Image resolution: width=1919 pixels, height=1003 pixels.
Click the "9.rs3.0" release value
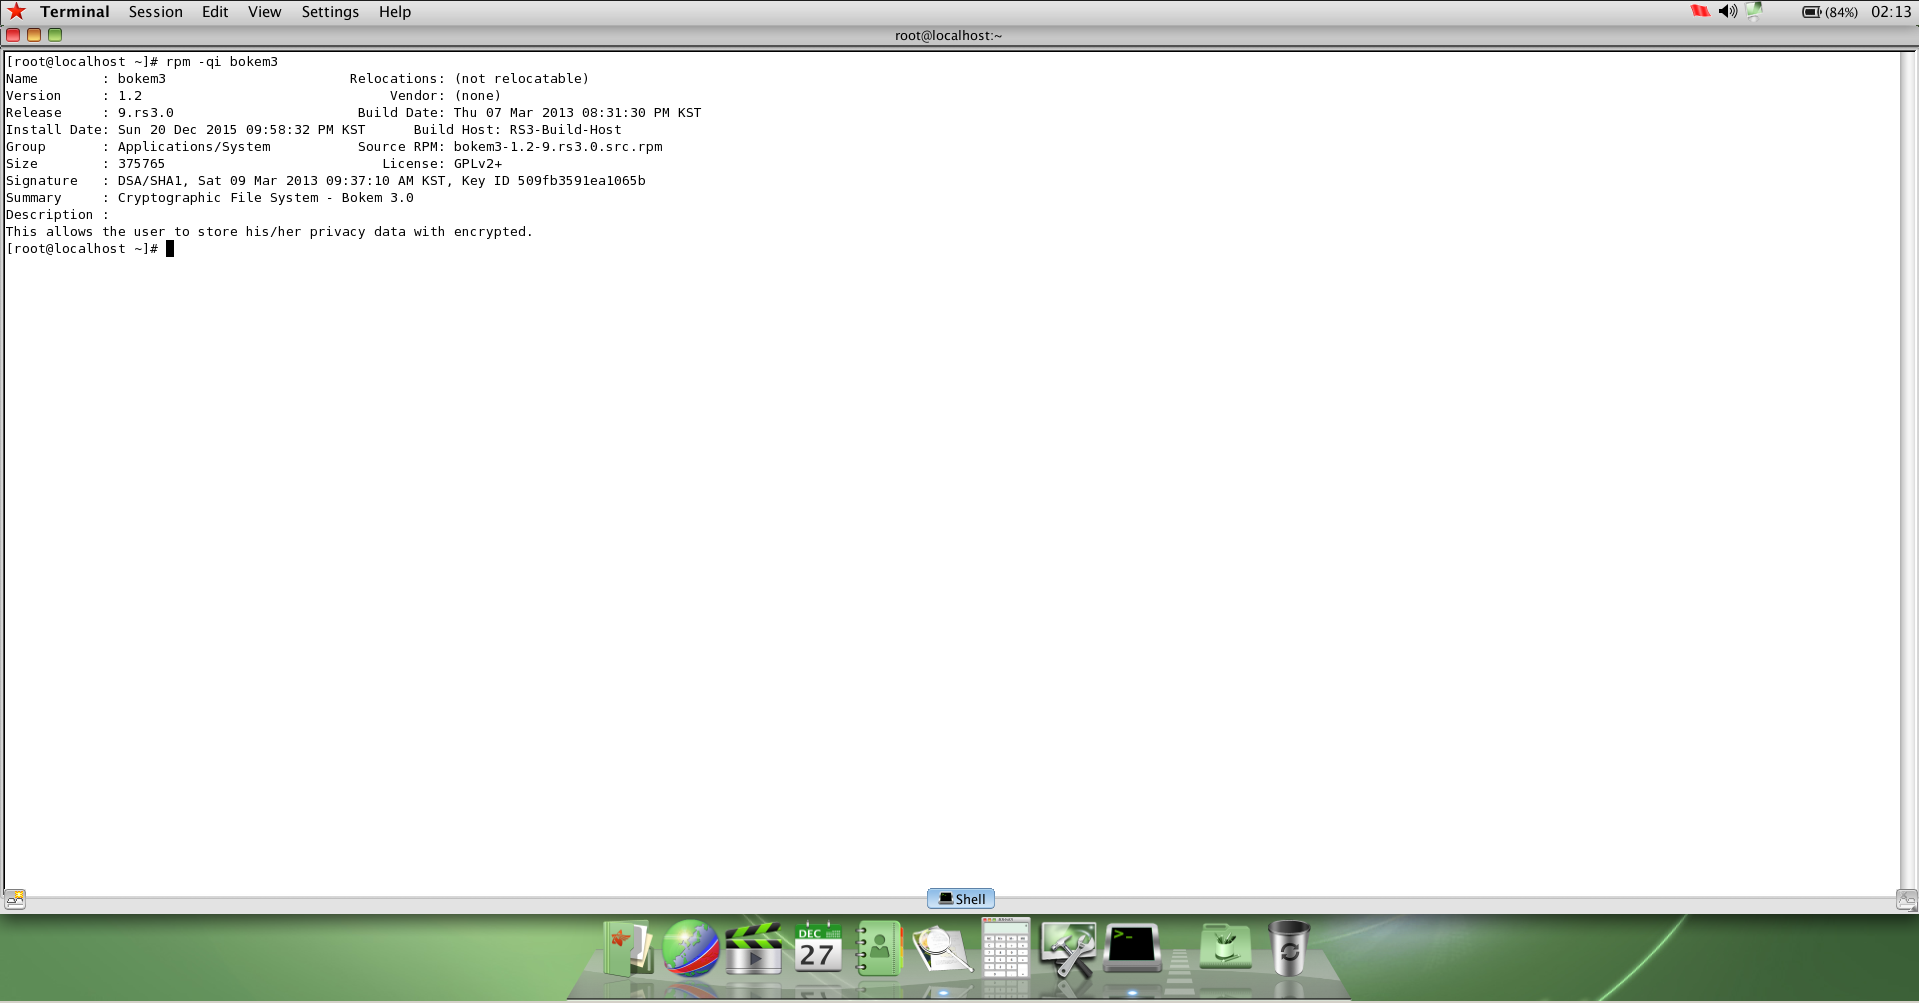(146, 113)
